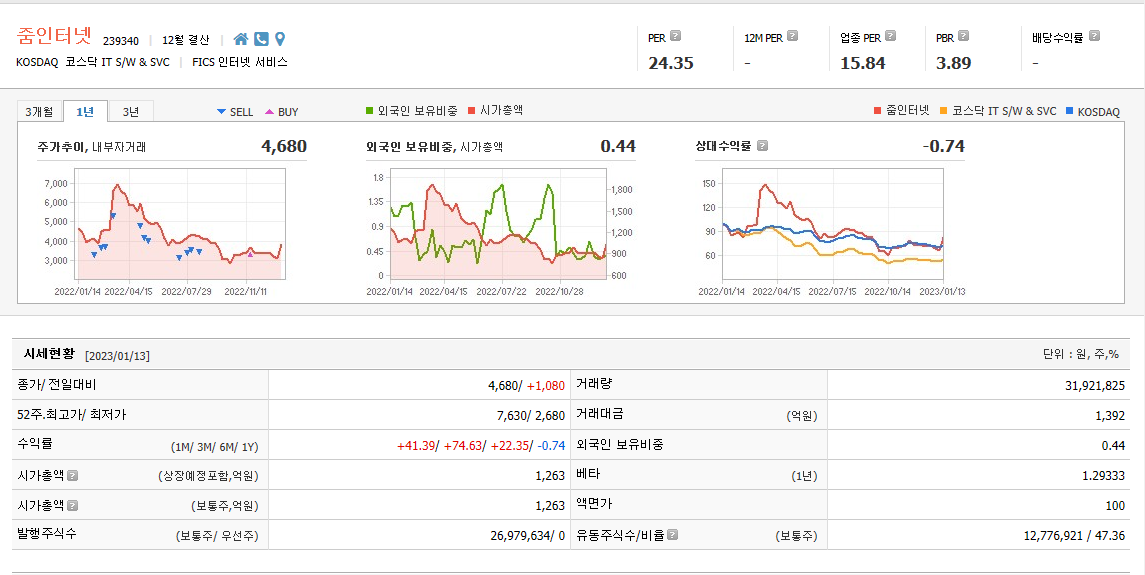Viewport: 1145px width, 575px height.
Task: Click the 베타 value 1.29333
Action: tap(1103, 476)
